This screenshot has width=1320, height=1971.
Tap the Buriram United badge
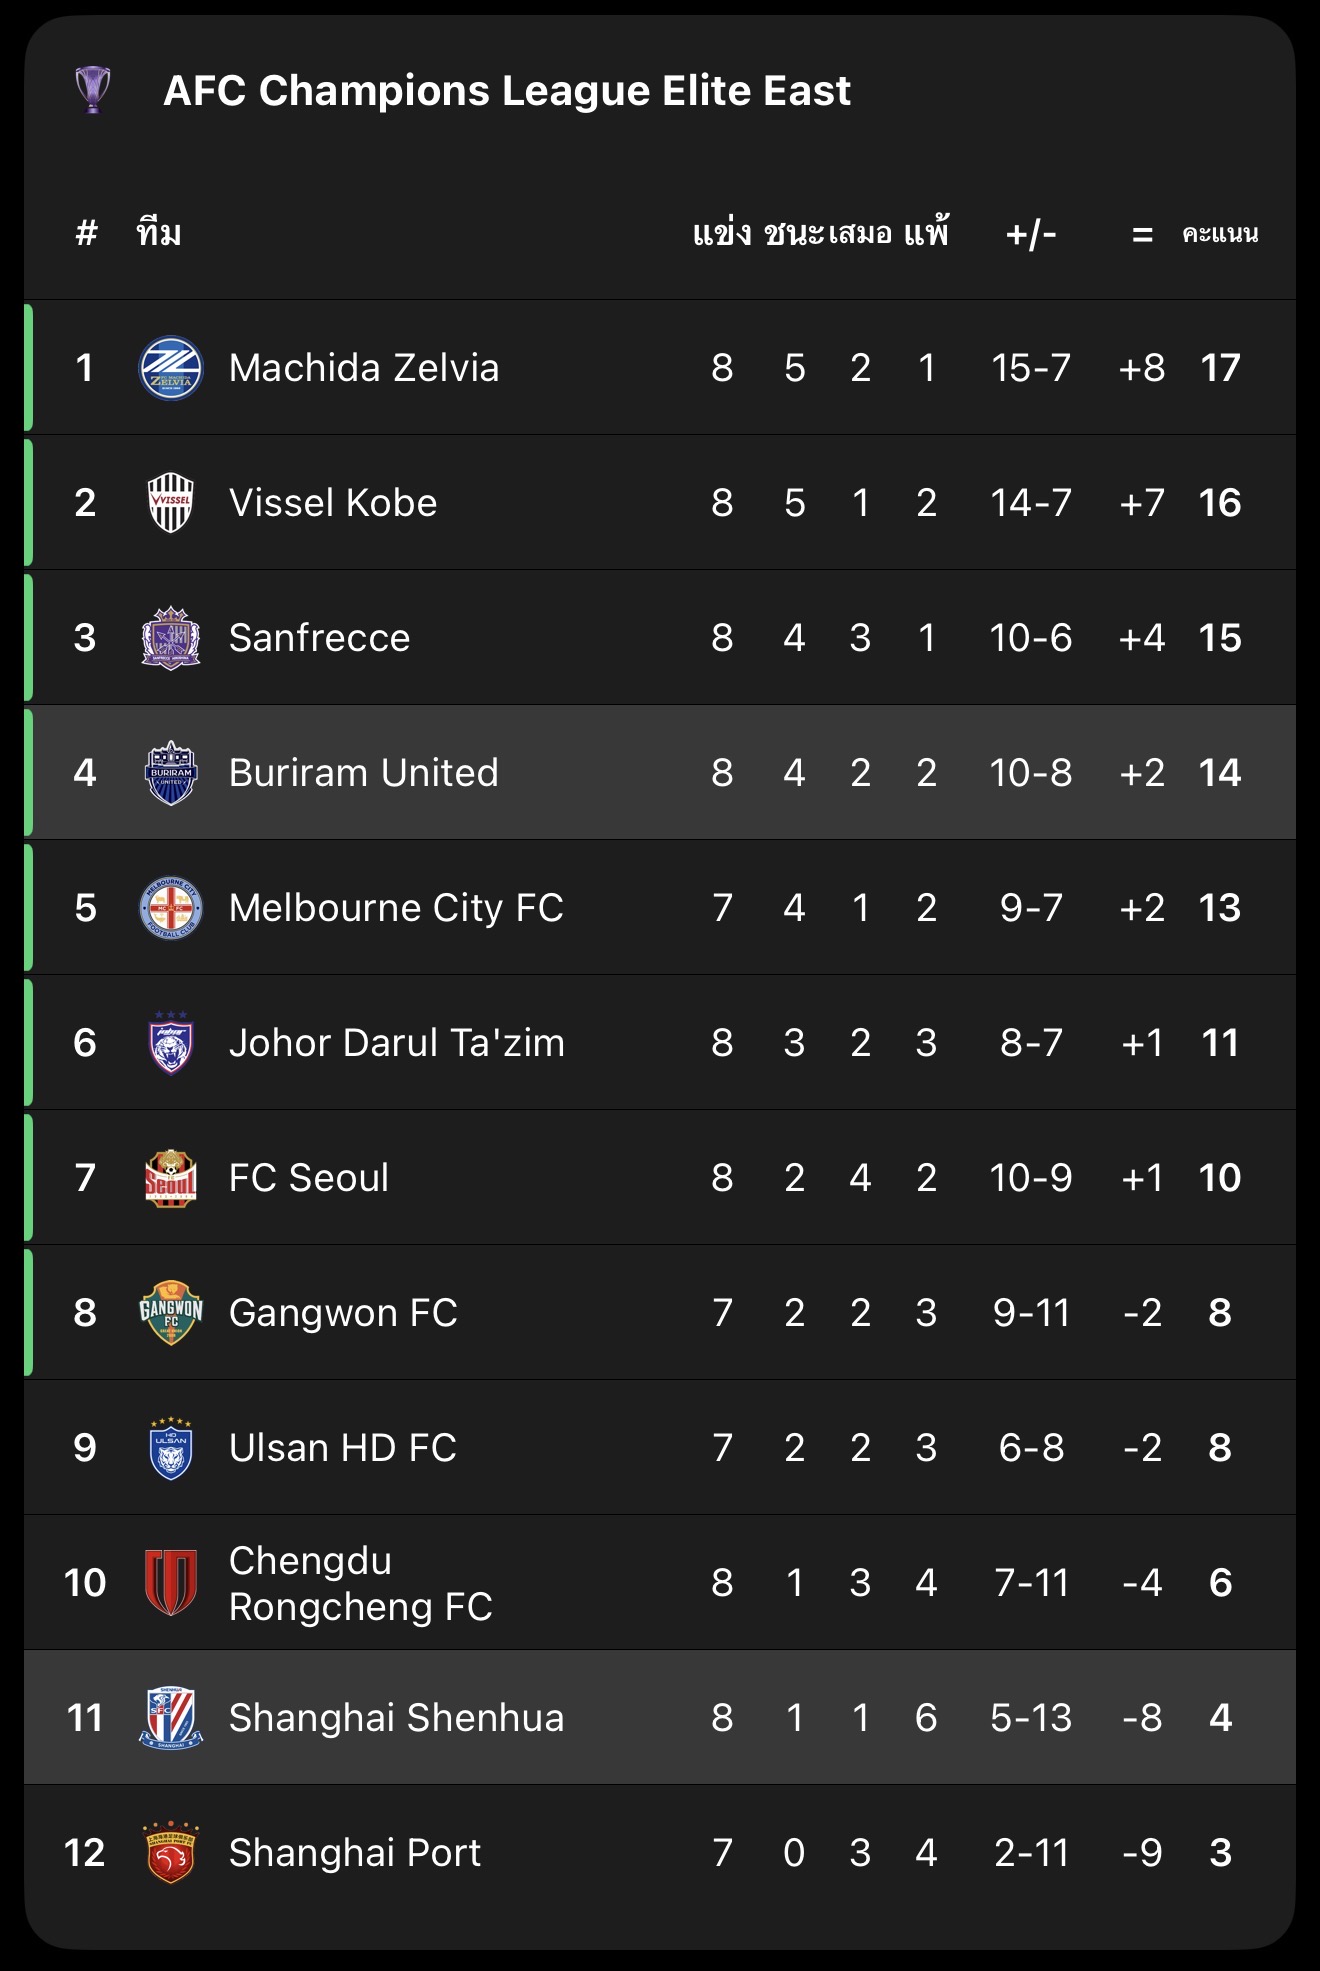click(x=171, y=773)
